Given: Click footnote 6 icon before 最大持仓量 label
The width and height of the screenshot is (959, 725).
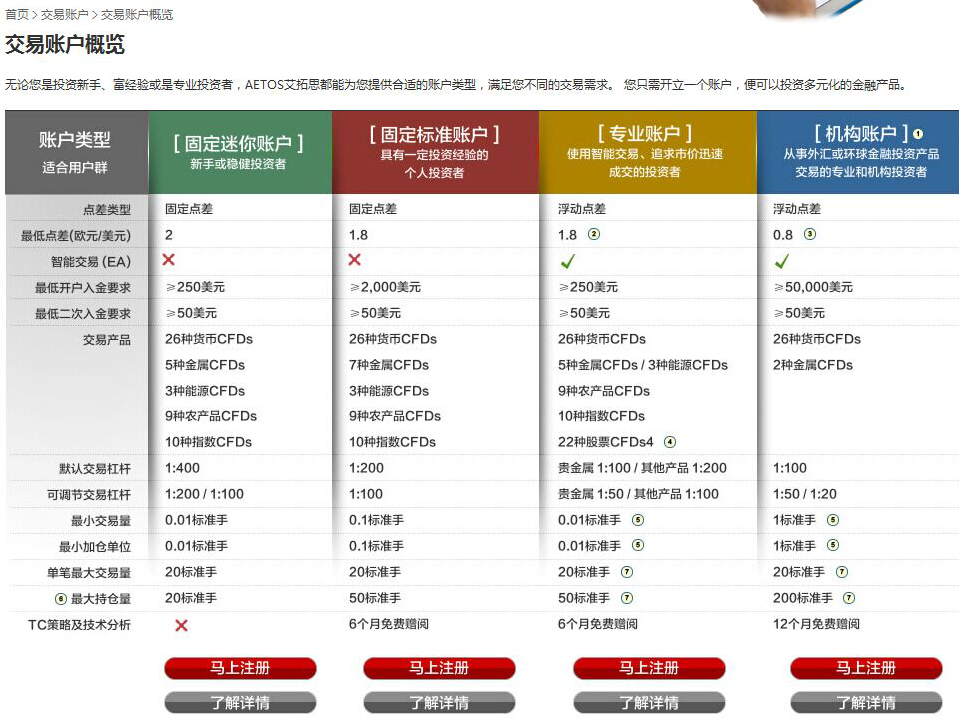Looking at the screenshot, I should 61,599.
